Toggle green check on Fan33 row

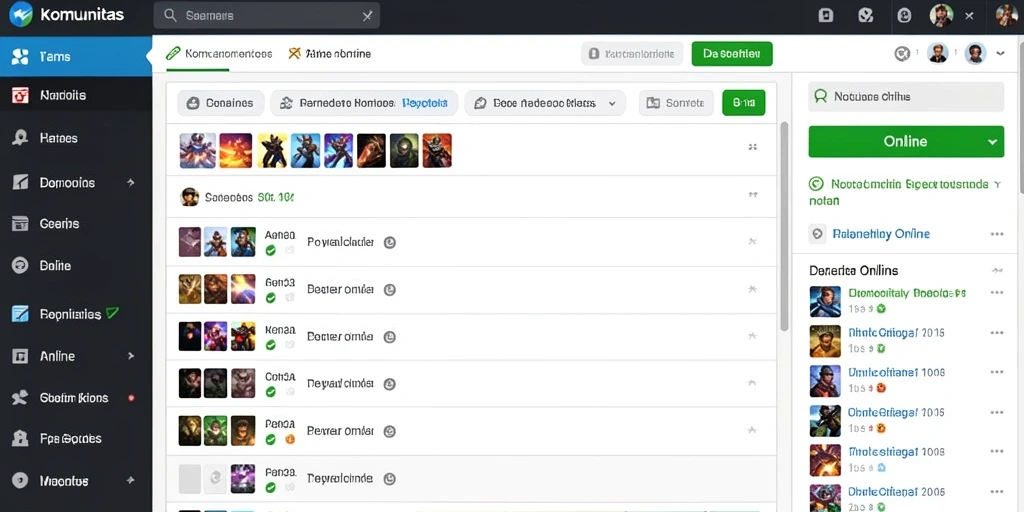click(x=270, y=487)
